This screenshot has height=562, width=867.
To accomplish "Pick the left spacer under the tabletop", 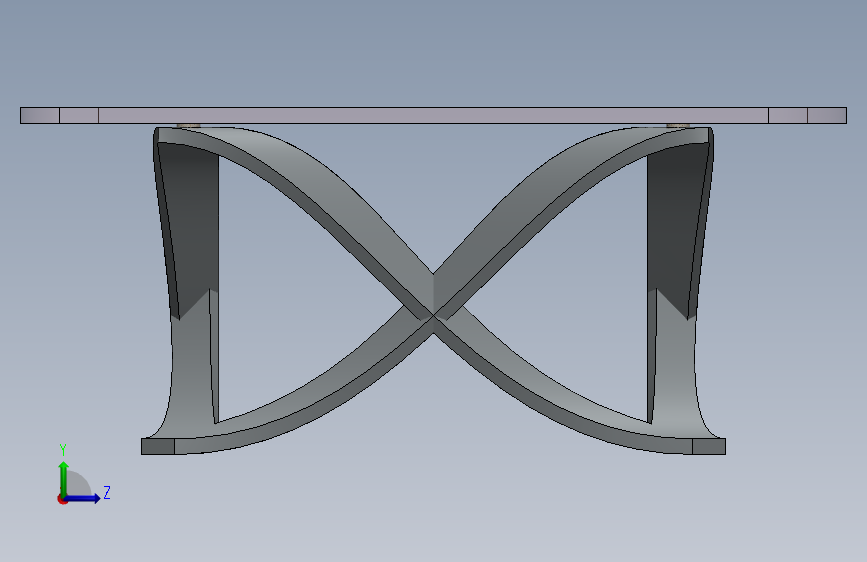I will (189, 126).
